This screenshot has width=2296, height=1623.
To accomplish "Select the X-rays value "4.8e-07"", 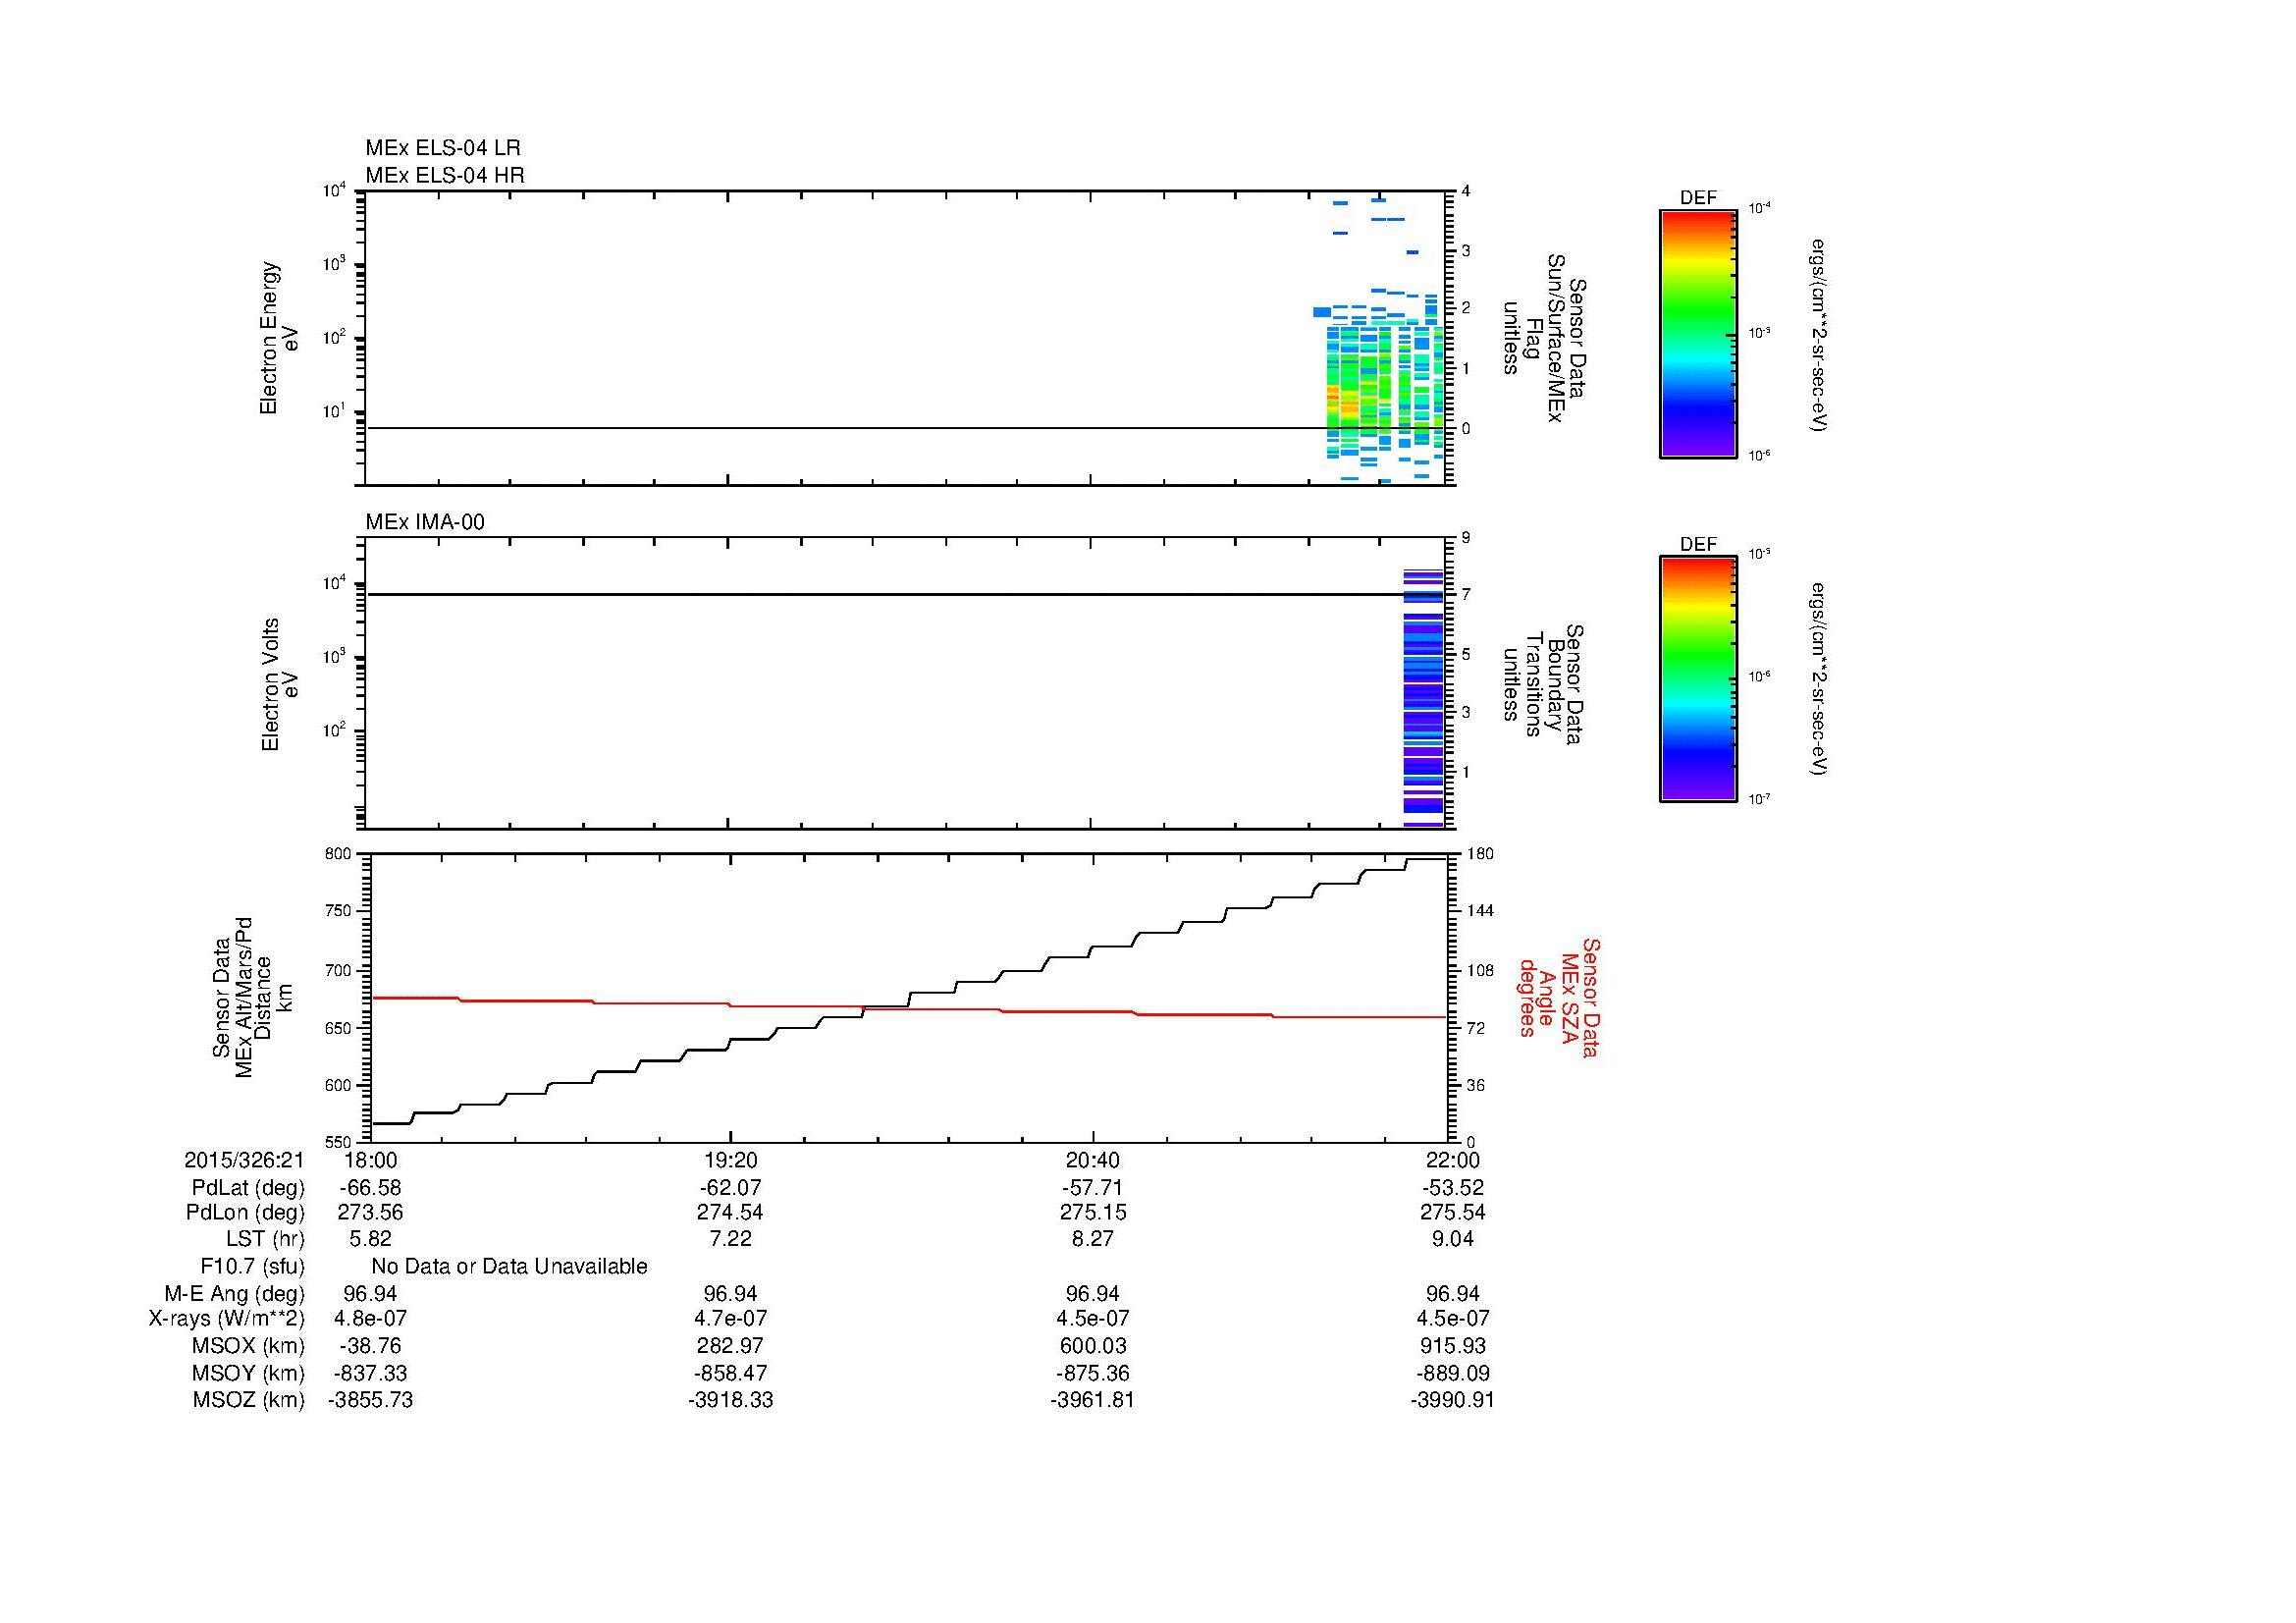I will (370, 1319).
